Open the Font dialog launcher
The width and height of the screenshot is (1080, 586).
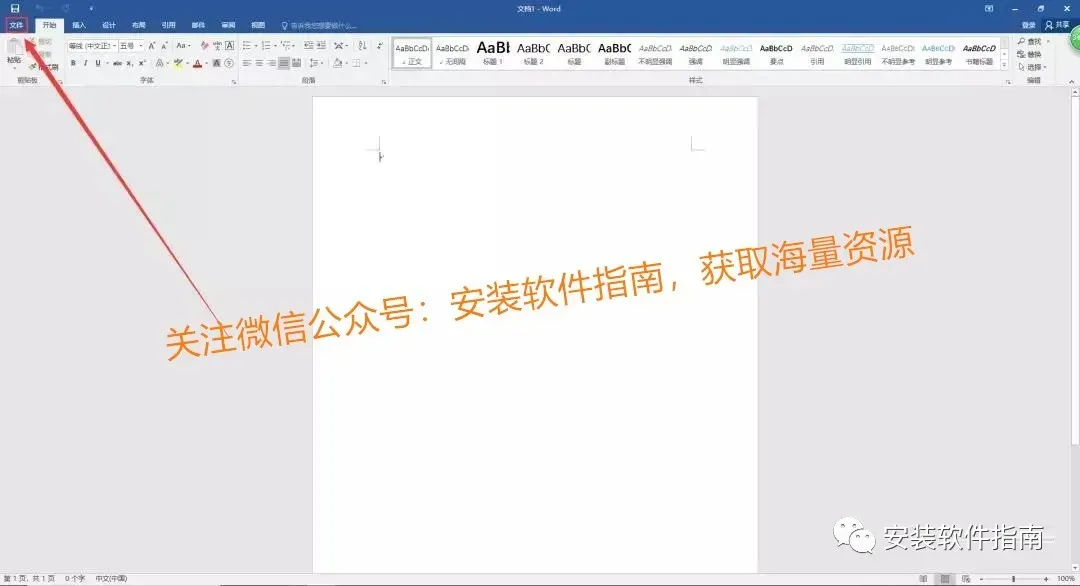tap(234, 81)
